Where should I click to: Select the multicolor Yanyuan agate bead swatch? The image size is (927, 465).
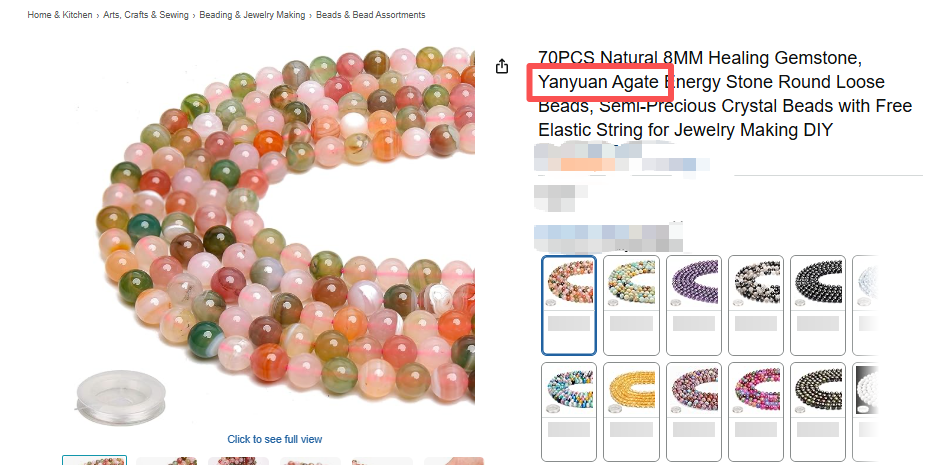pos(569,305)
